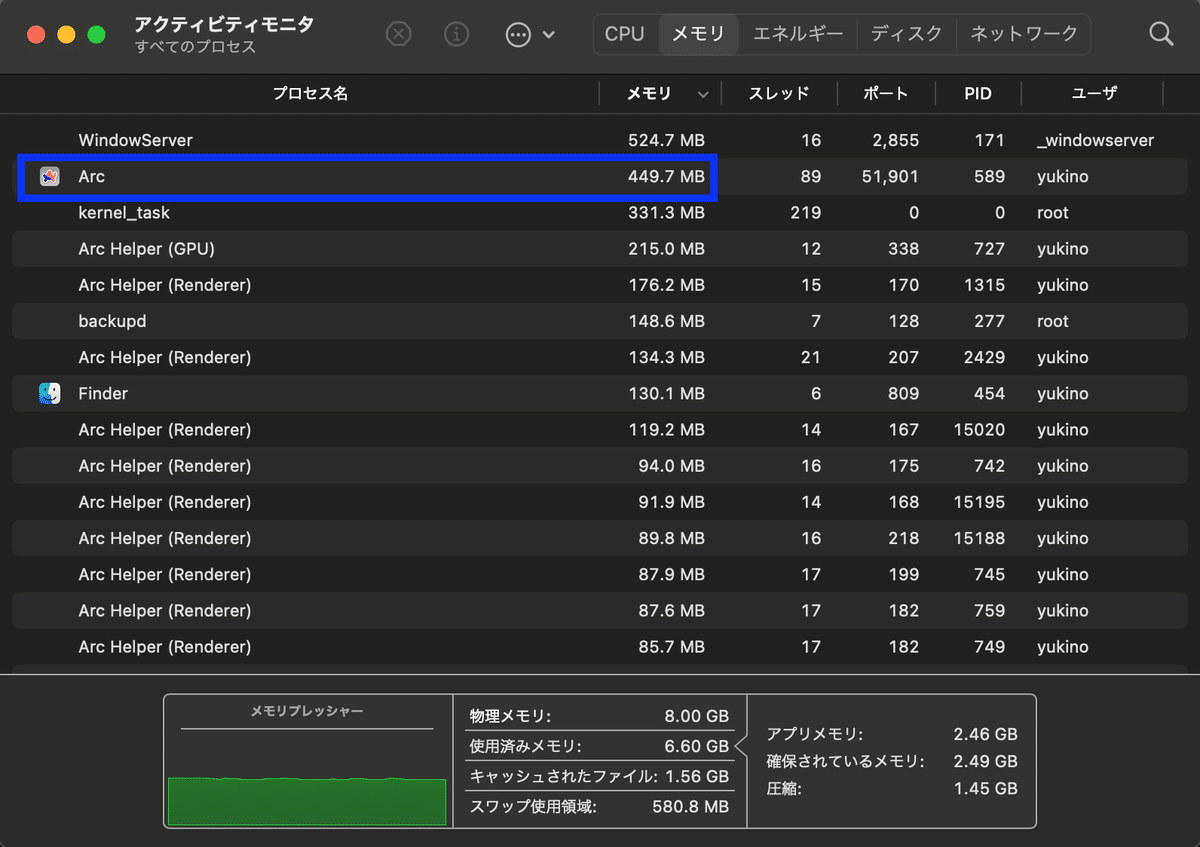Select the kernel_task process name

pyautogui.click(x=124, y=213)
